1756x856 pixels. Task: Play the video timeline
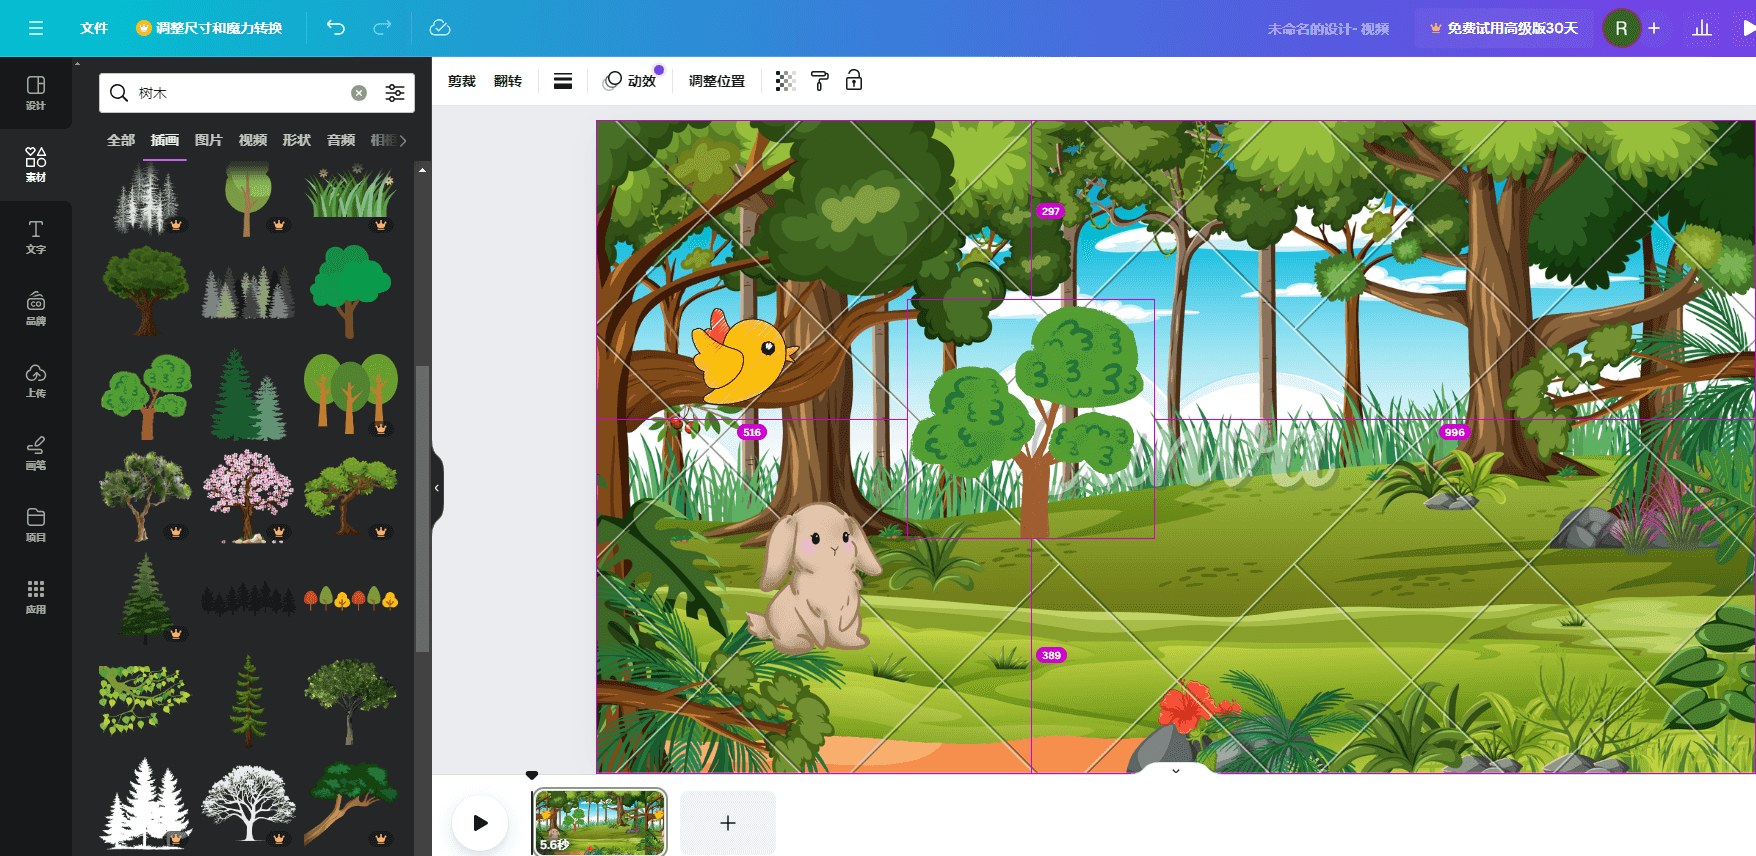(480, 823)
